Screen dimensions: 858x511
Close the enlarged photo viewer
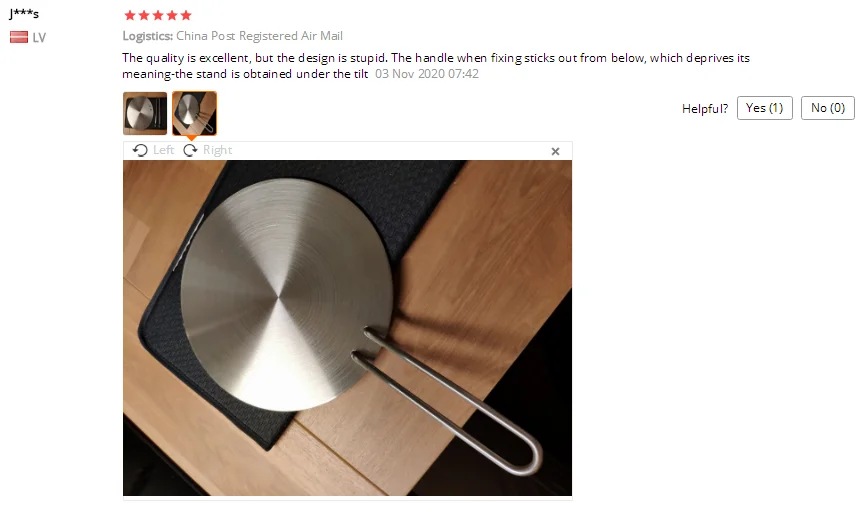point(555,152)
